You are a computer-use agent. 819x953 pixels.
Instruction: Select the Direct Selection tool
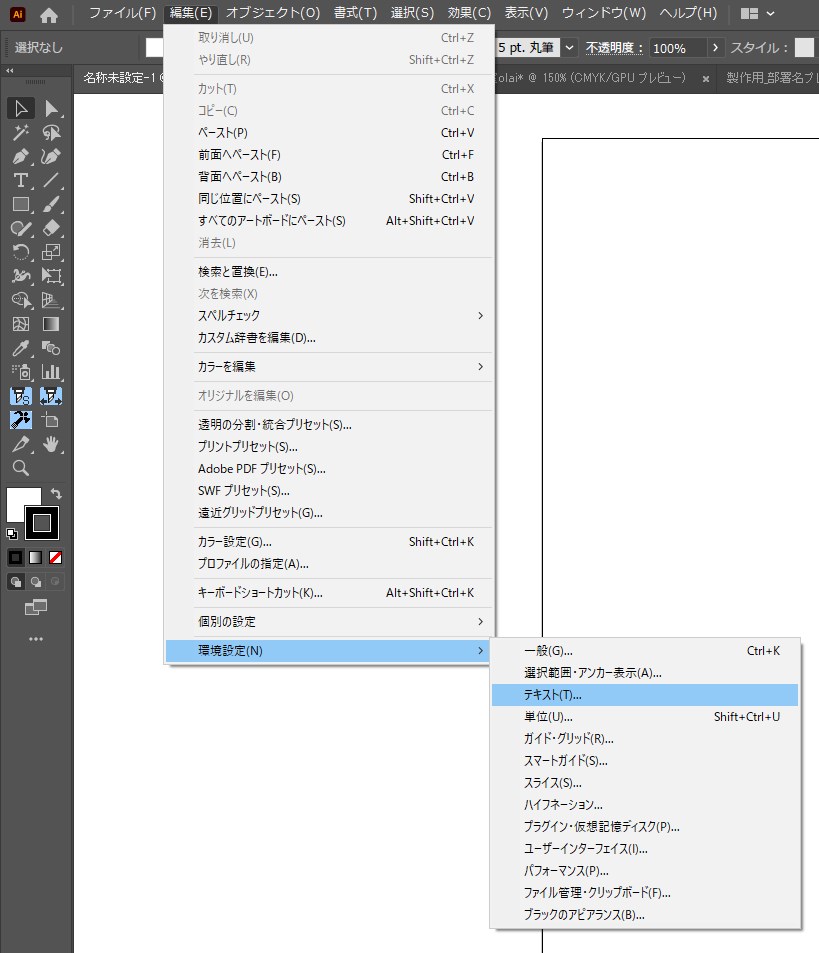pos(51,109)
